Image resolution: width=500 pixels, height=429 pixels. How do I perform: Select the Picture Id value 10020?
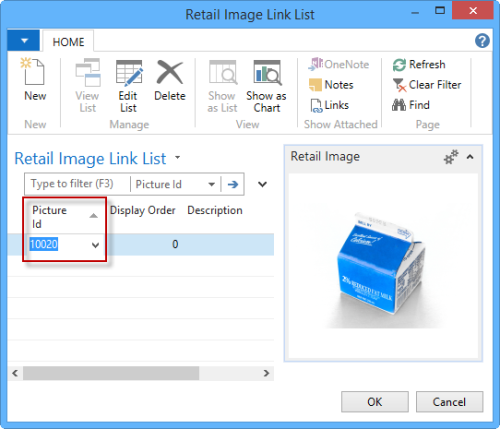44,244
